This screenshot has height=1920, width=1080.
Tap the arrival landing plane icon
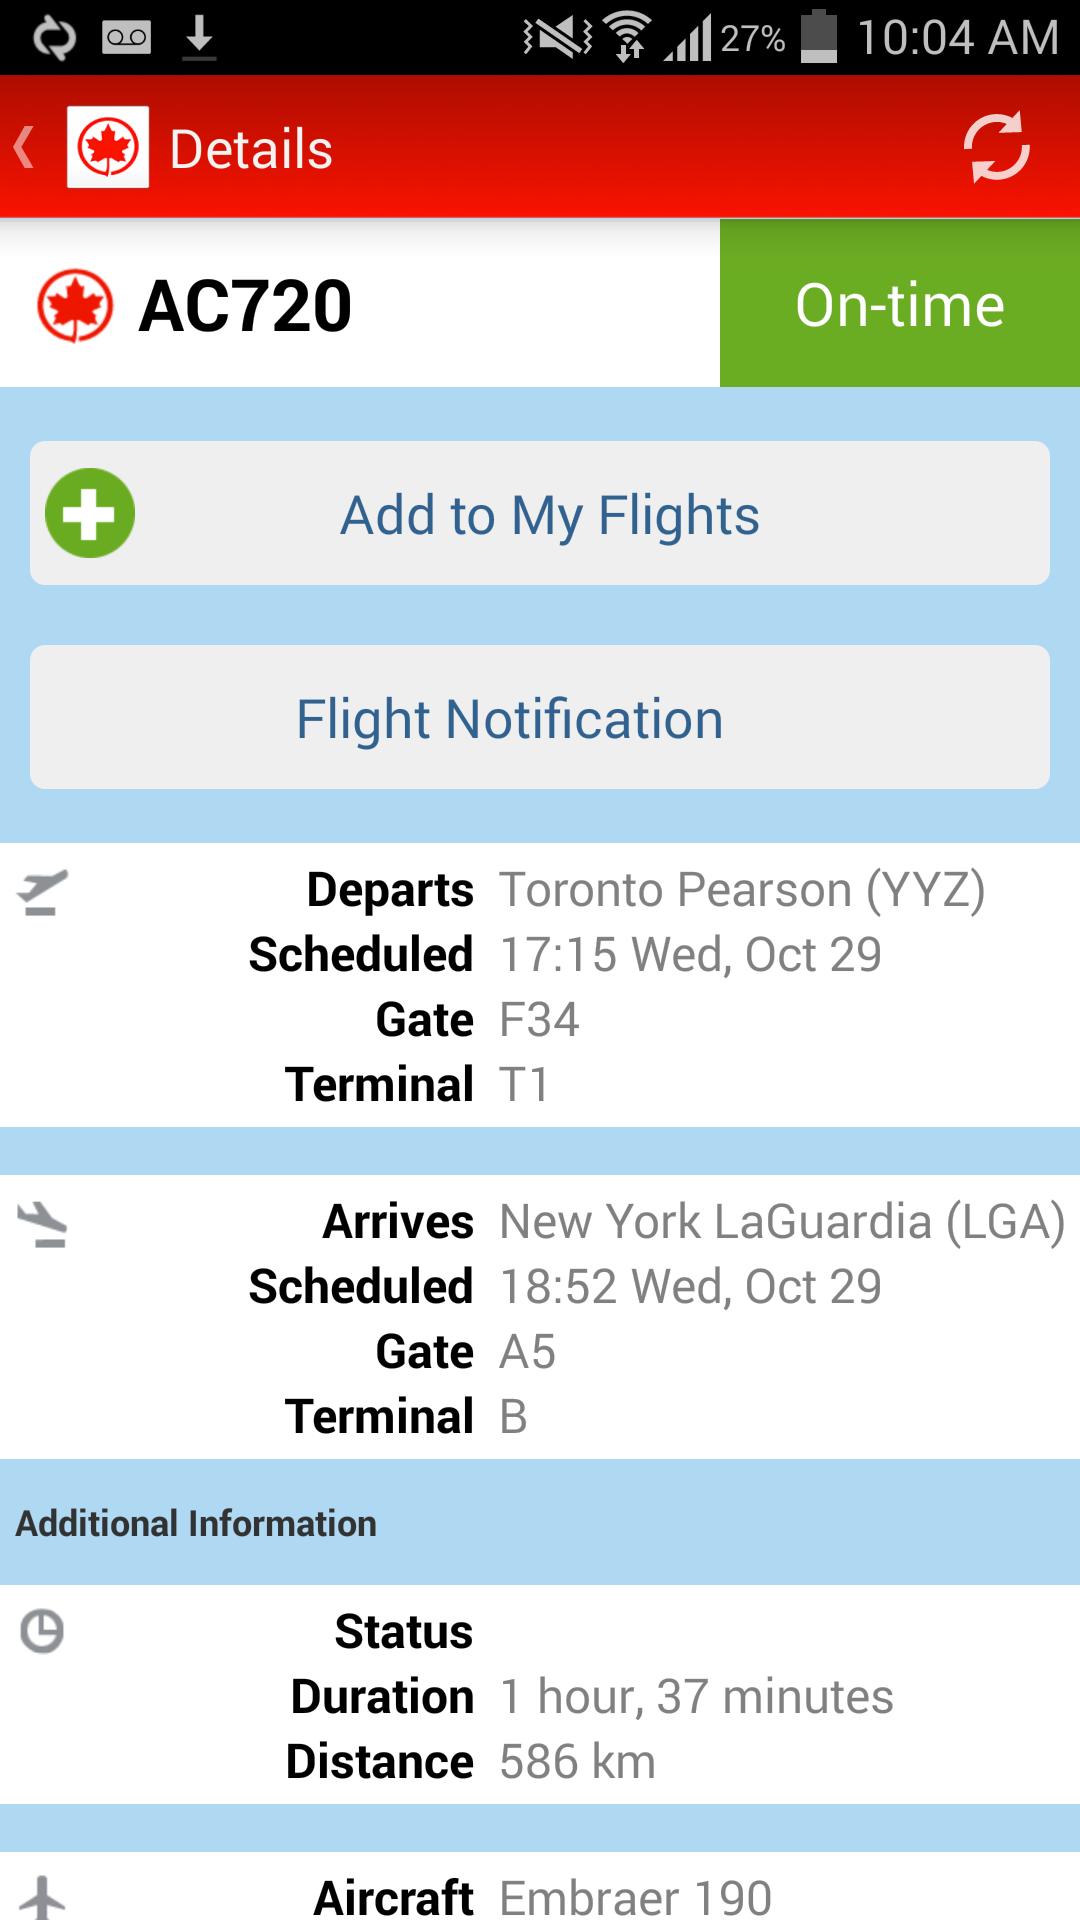pos(42,1225)
